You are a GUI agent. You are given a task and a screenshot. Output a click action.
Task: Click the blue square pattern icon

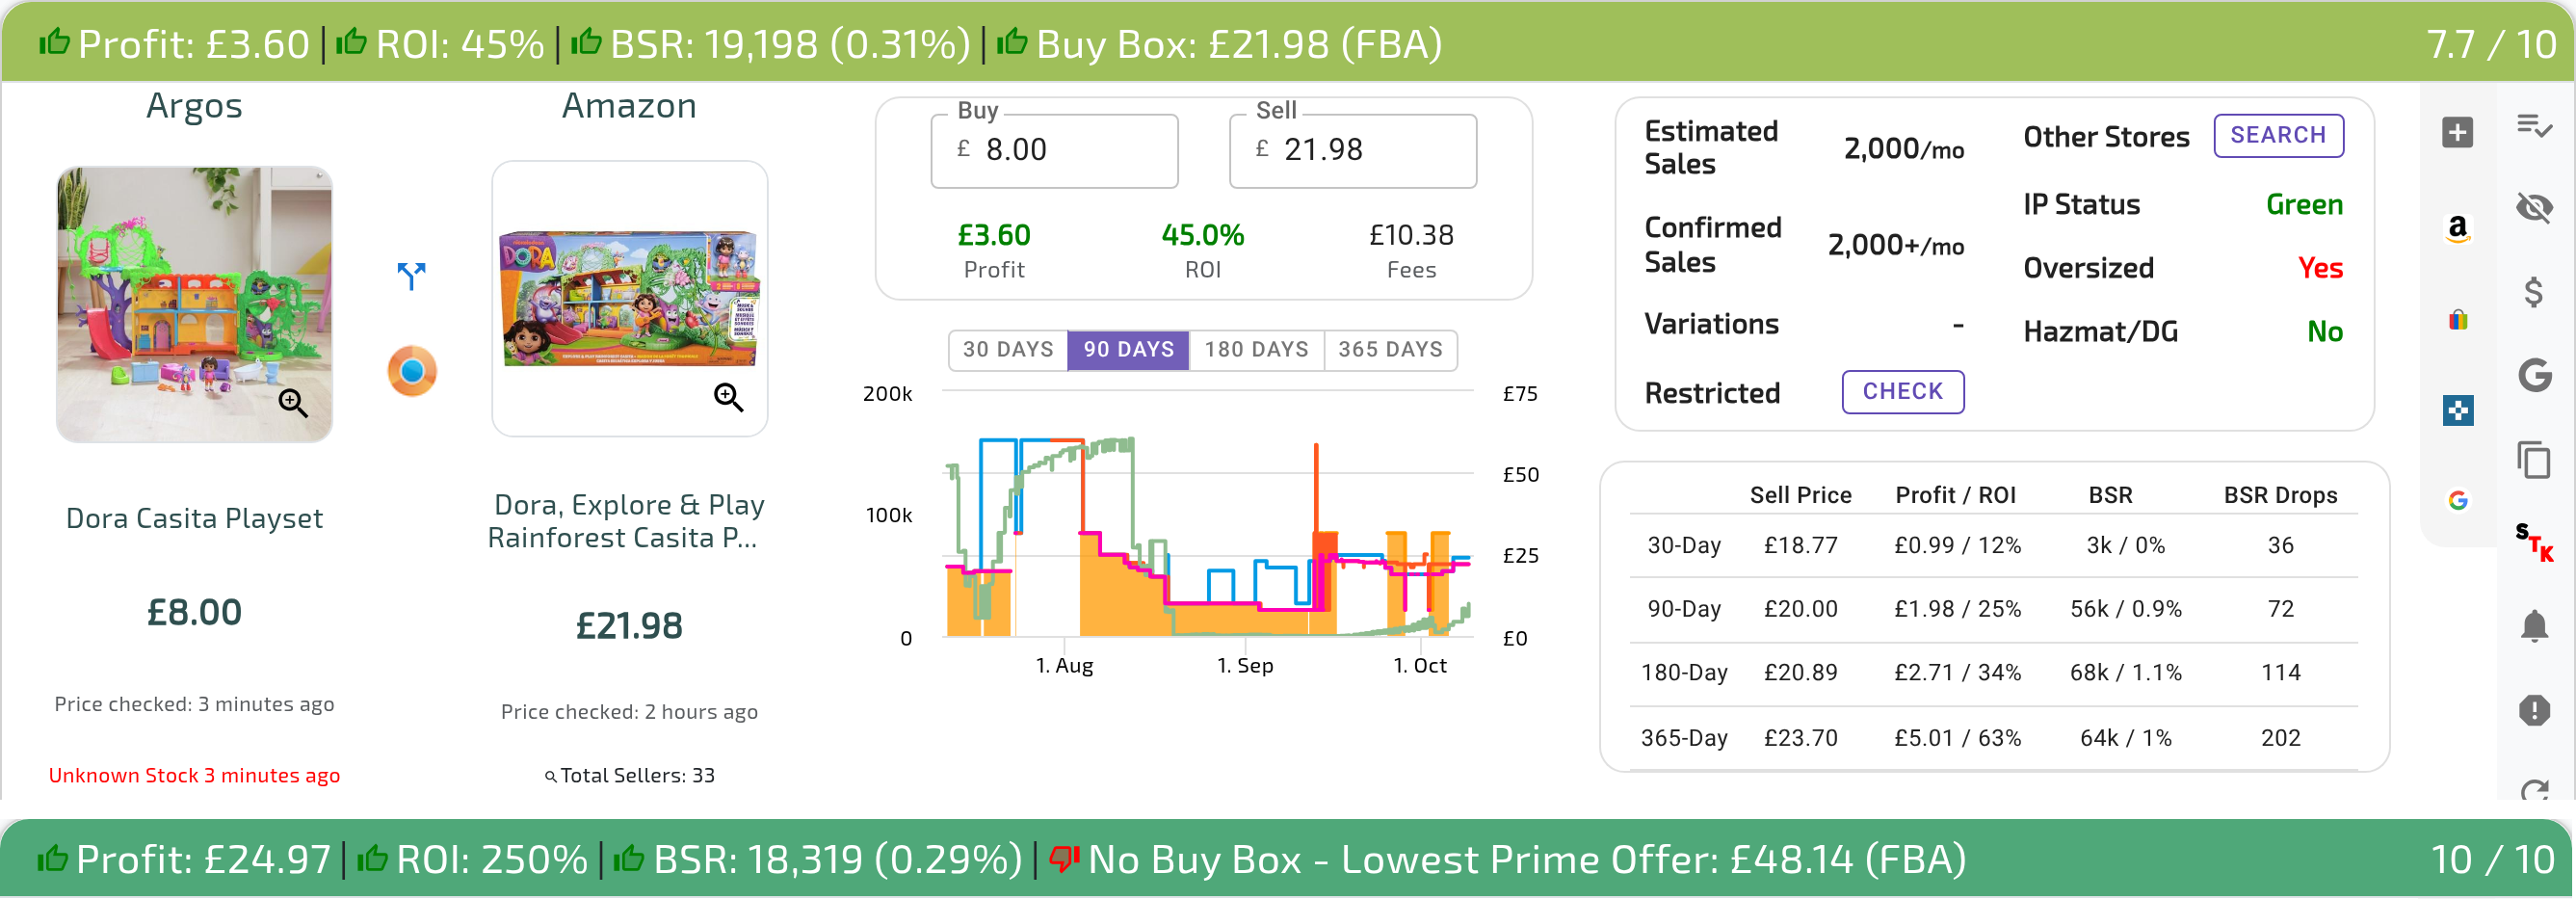(x=2457, y=410)
